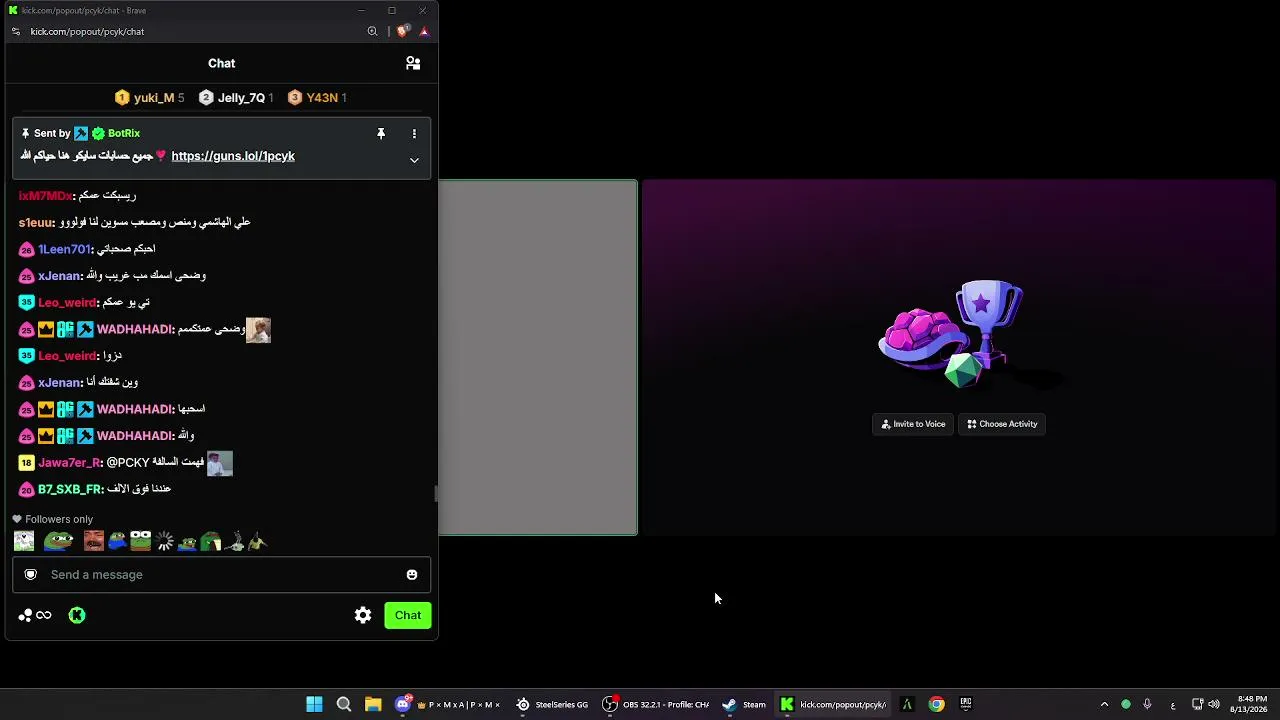
Task: Click username ixM7MDx in chat
Action: tap(45, 196)
